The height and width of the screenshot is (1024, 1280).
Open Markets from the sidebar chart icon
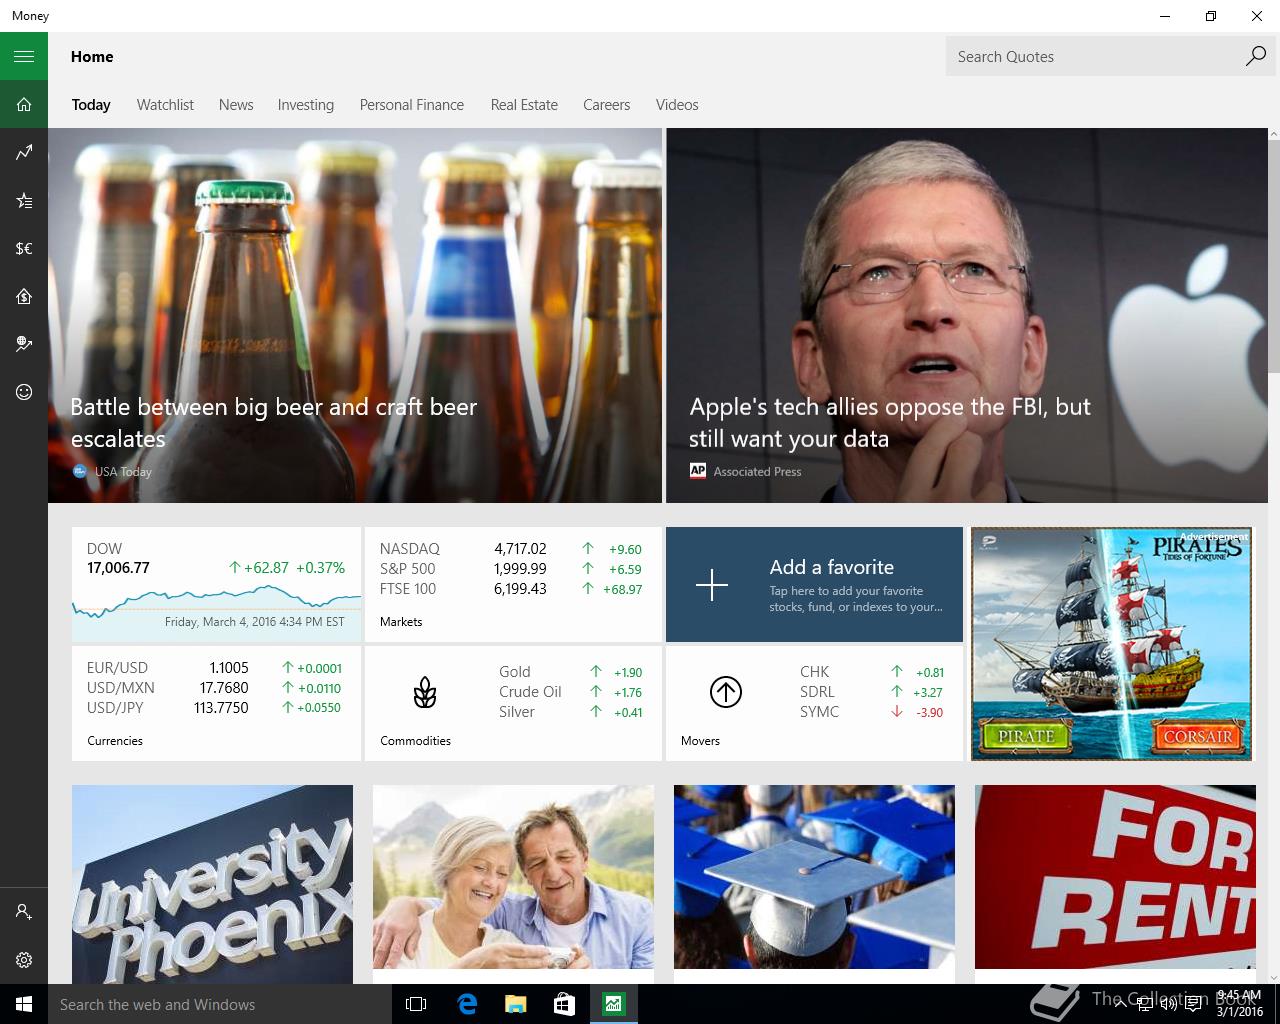24,152
